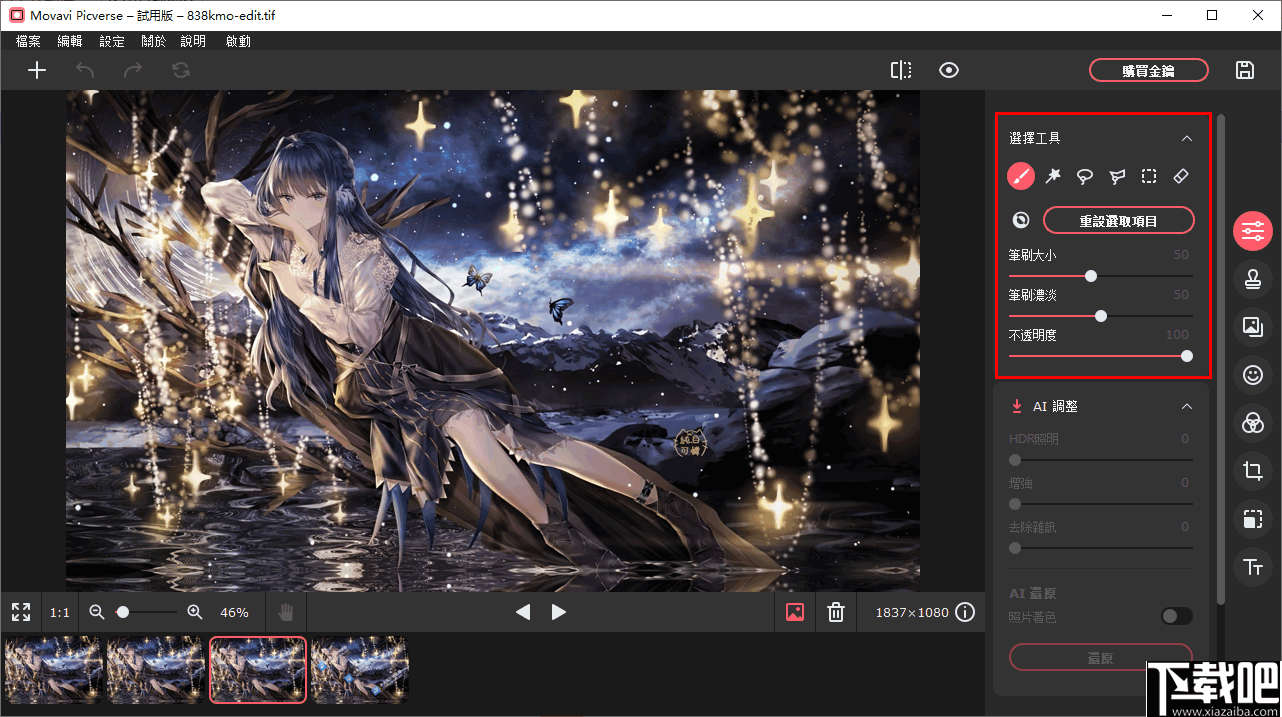Click the 1:1 actual size button
1282x717 pixels.
60,612
